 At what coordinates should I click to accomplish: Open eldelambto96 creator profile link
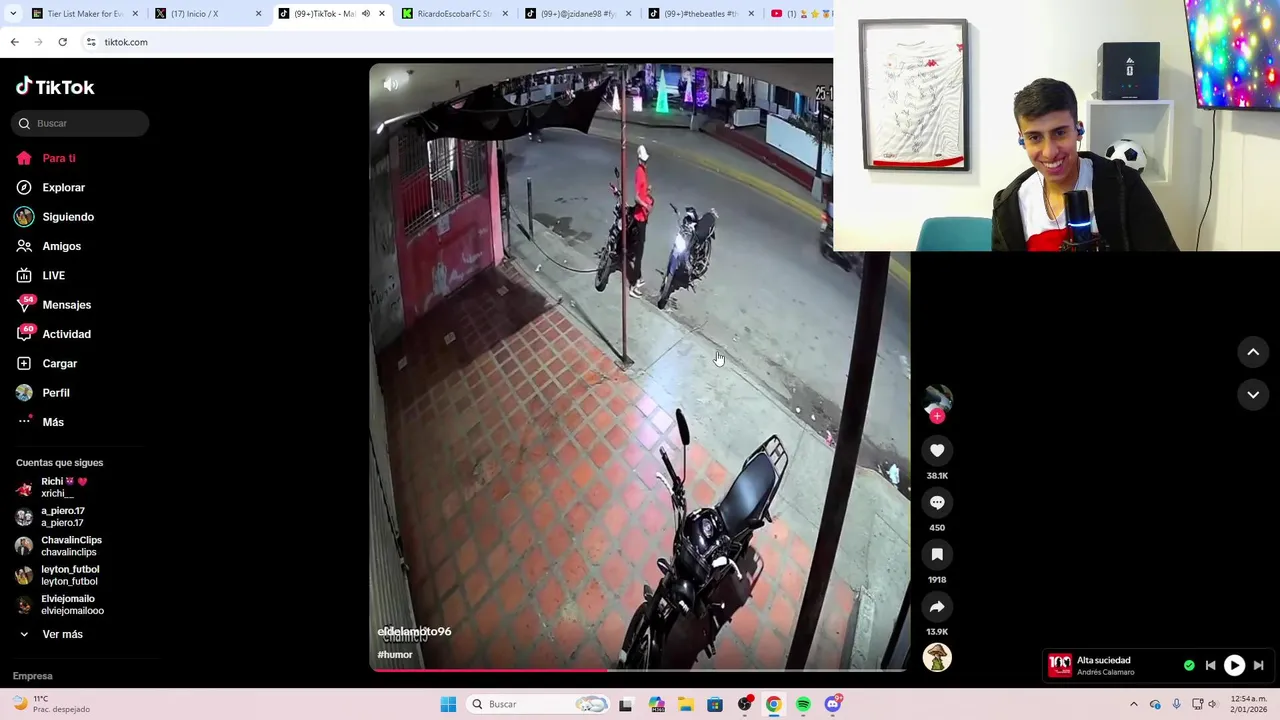click(414, 632)
